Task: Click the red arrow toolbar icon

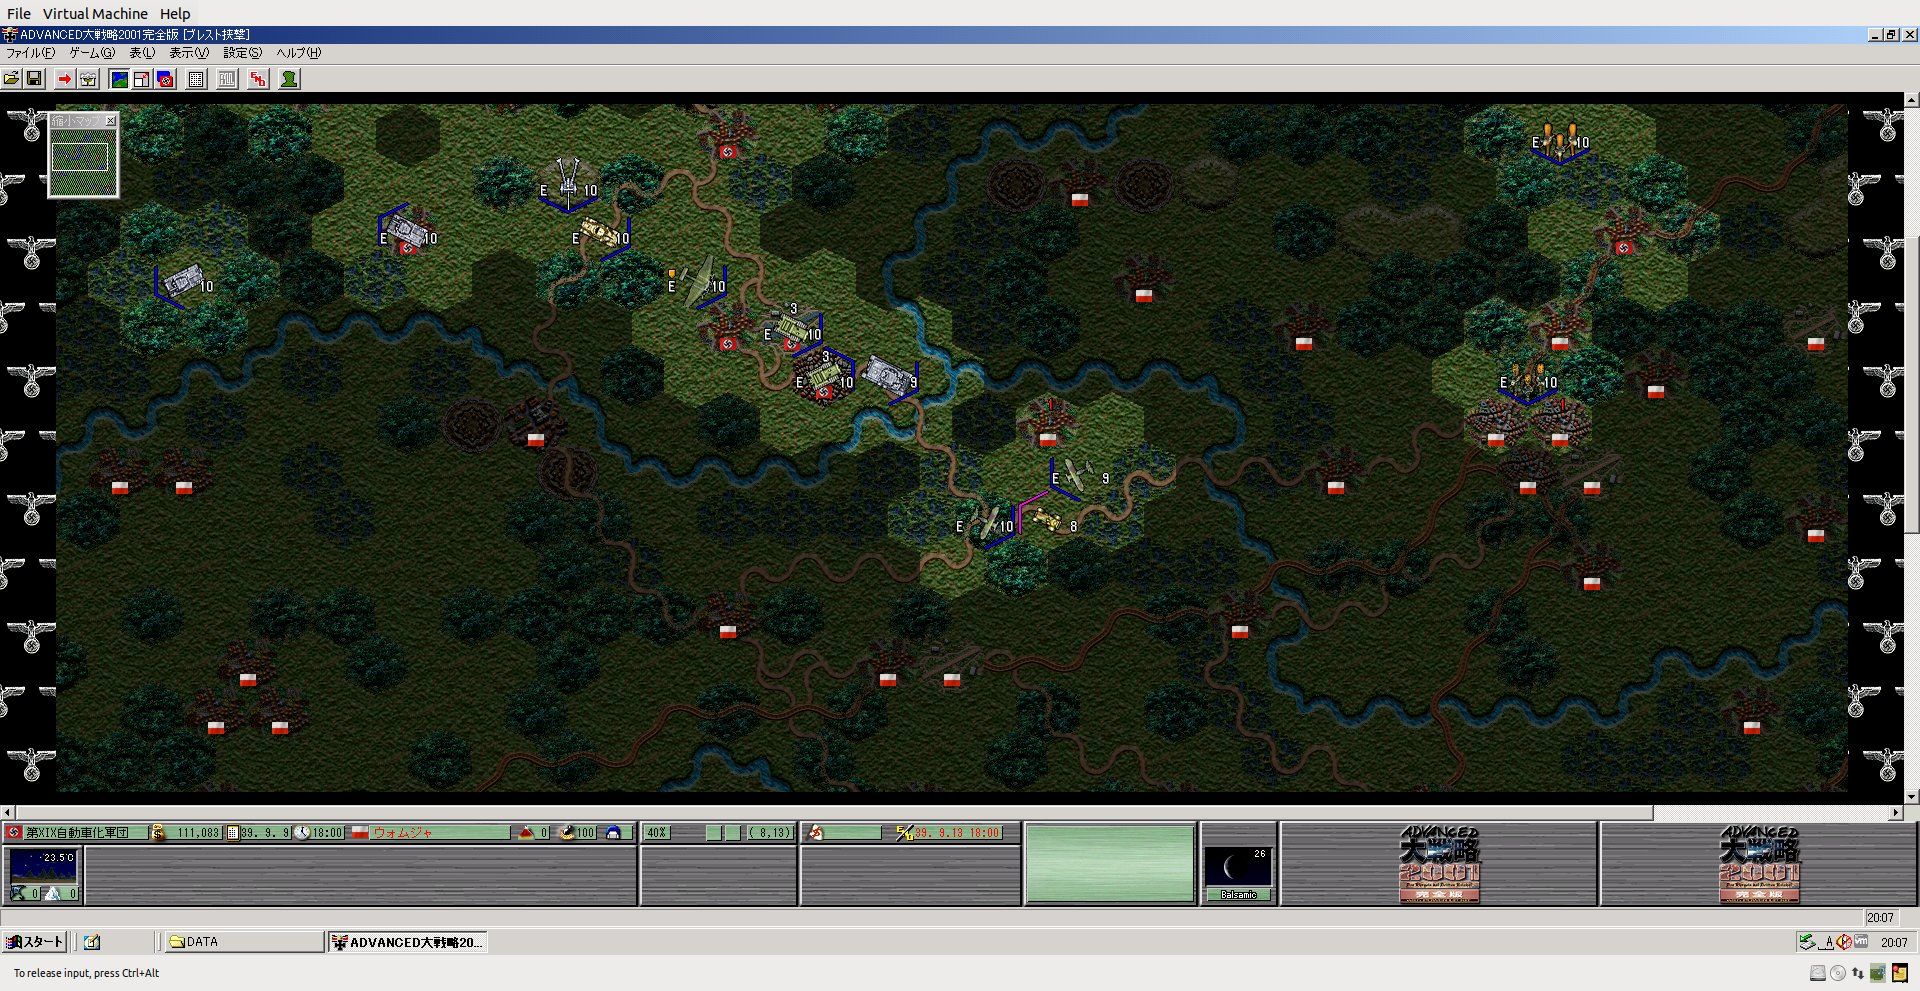Action: pos(65,79)
